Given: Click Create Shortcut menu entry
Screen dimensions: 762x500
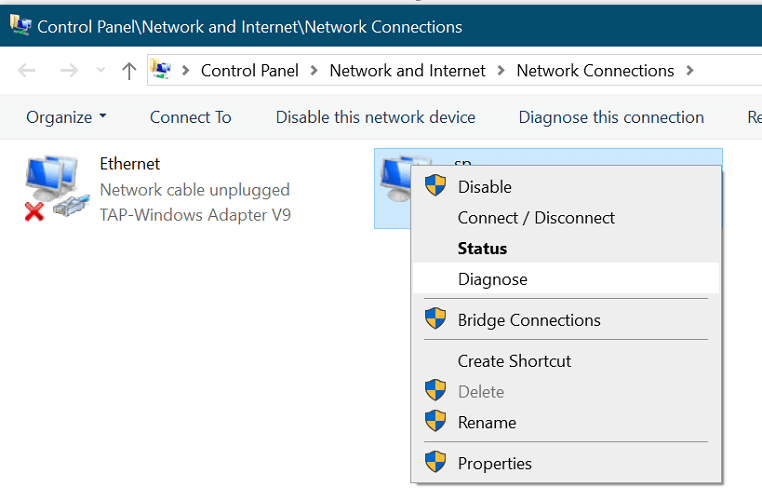Looking at the screenshot, I should pos(514,361).
